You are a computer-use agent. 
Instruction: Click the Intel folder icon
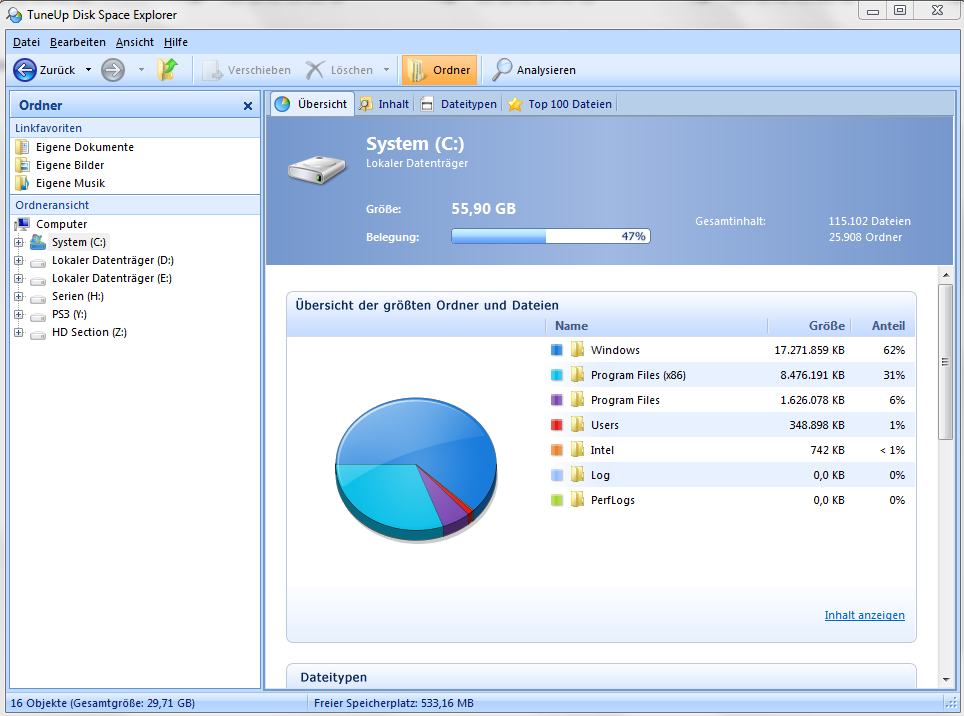pyautogui.click(x=577, y=450)
